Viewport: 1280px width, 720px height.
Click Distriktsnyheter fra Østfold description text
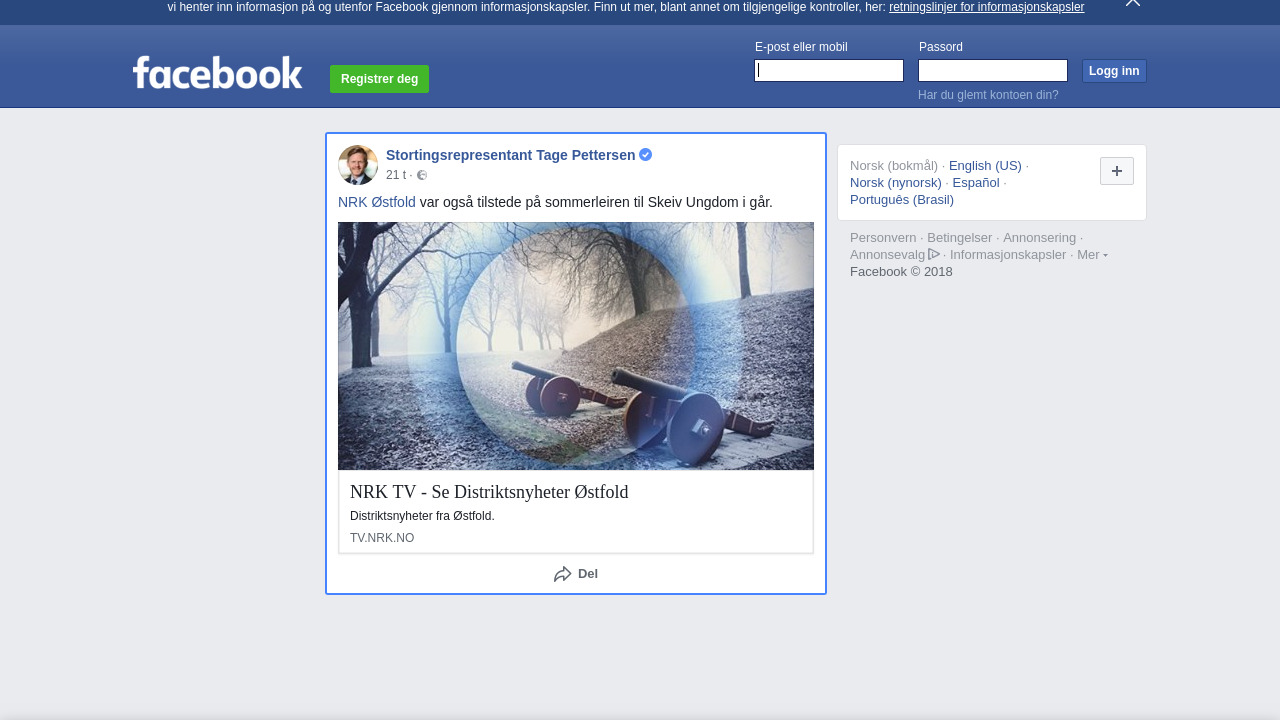click(x=422, y=516)
